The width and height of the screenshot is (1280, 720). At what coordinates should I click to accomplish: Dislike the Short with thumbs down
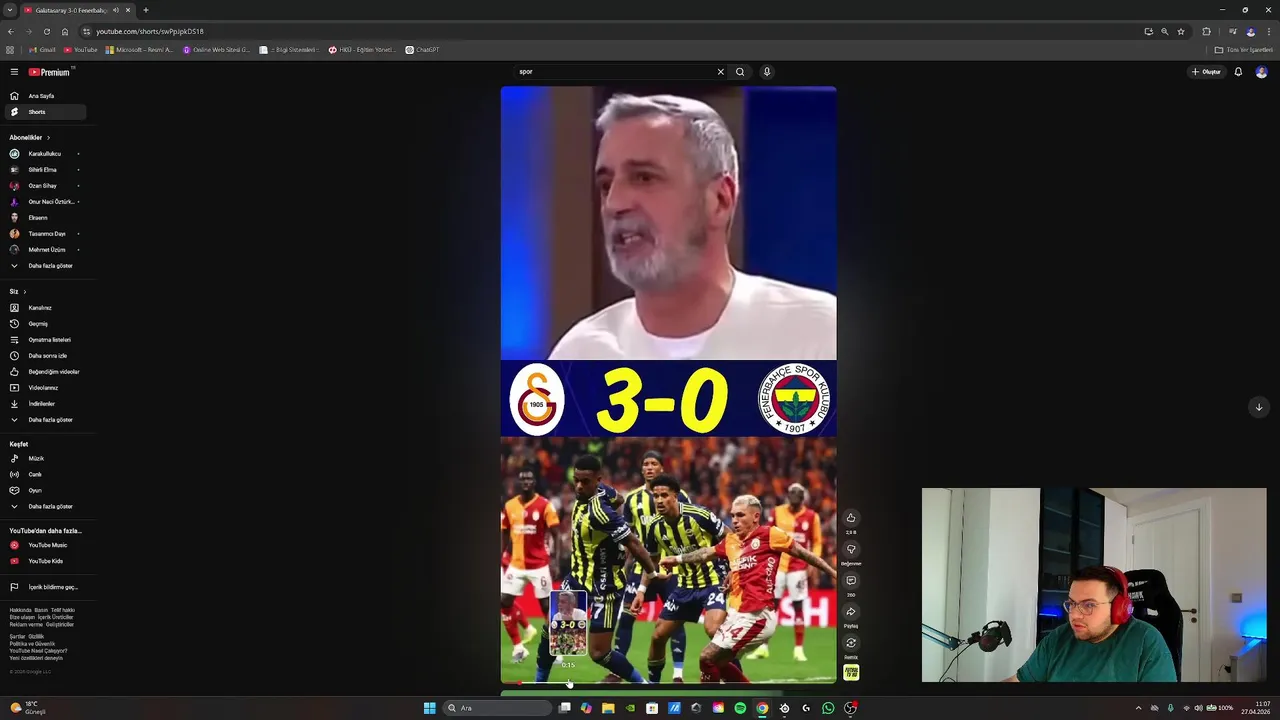(851, 549)
